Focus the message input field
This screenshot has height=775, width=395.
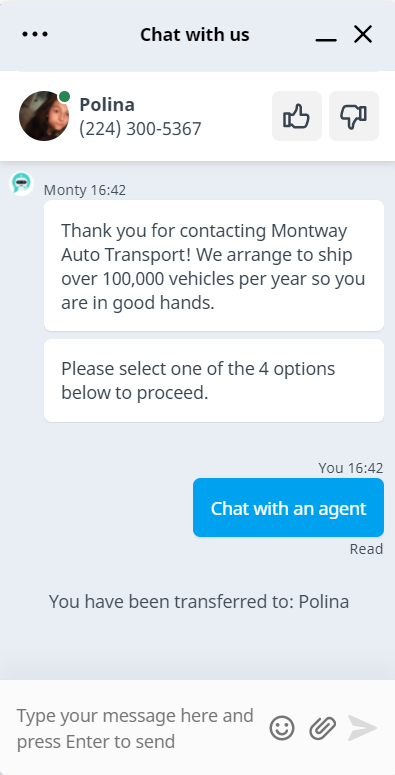pos(136,728)
